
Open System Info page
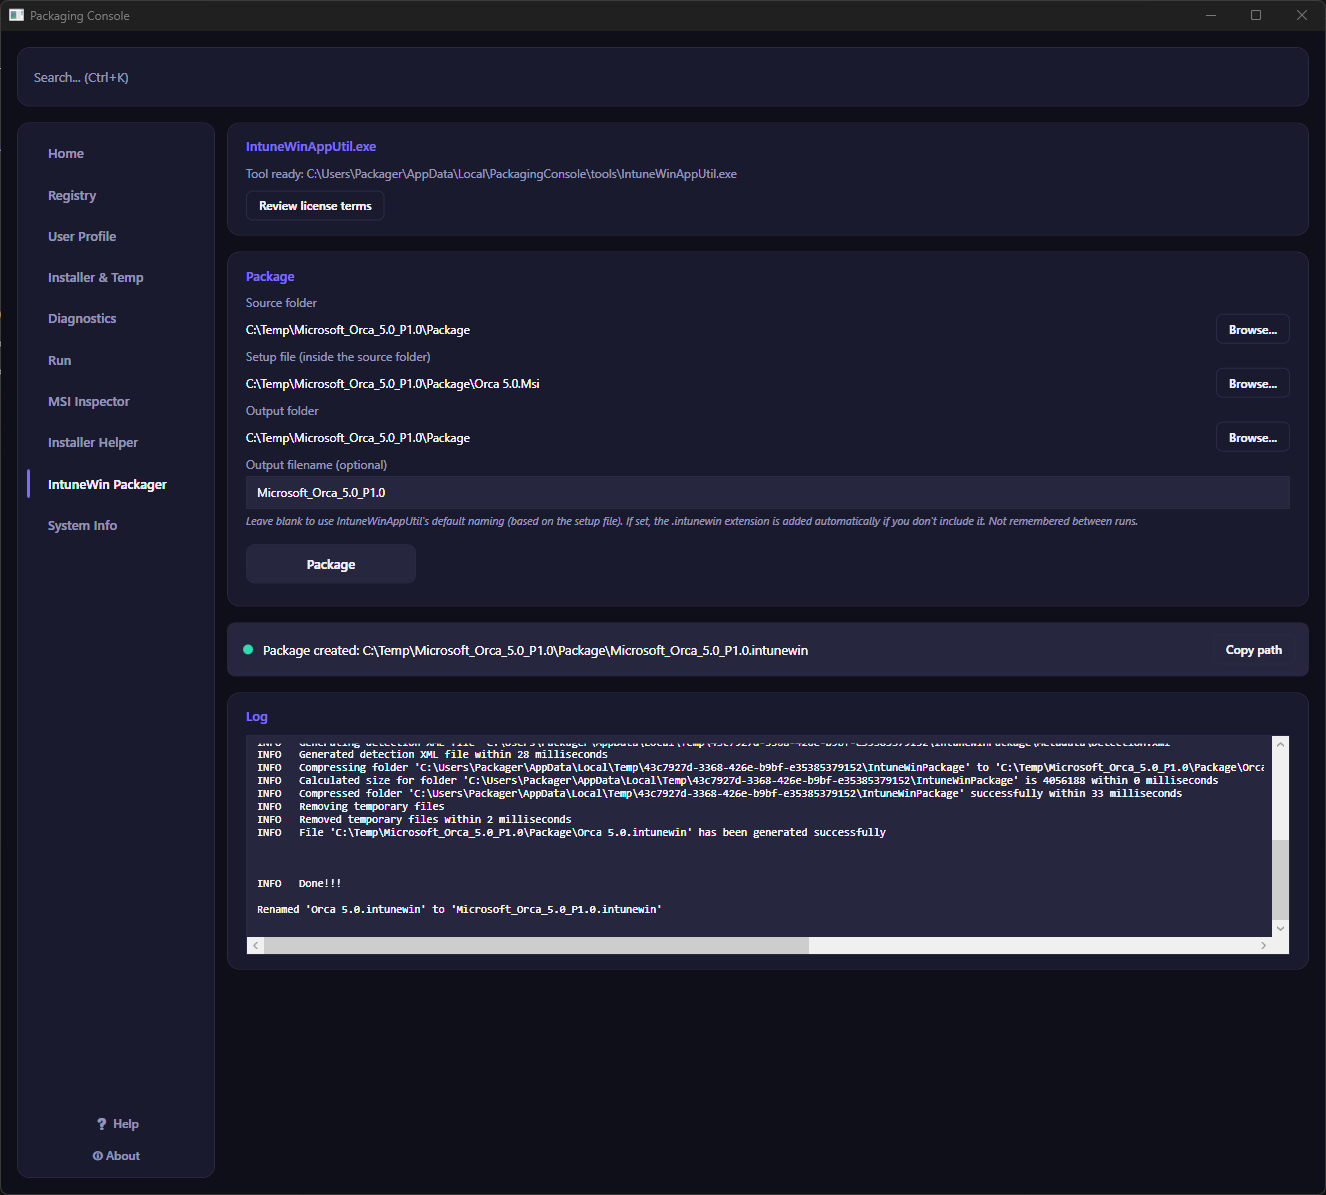tap(82, 526)
